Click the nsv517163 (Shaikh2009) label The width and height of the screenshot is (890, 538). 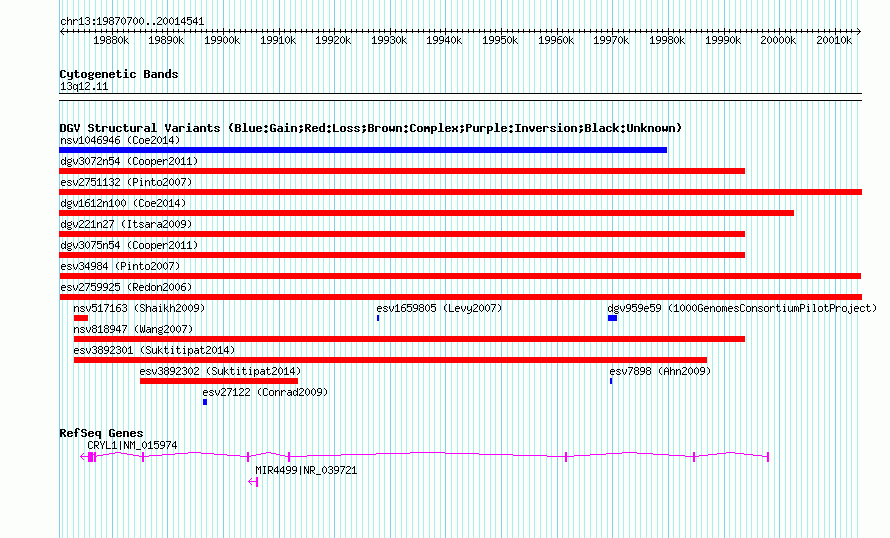[x=139, y=308]
